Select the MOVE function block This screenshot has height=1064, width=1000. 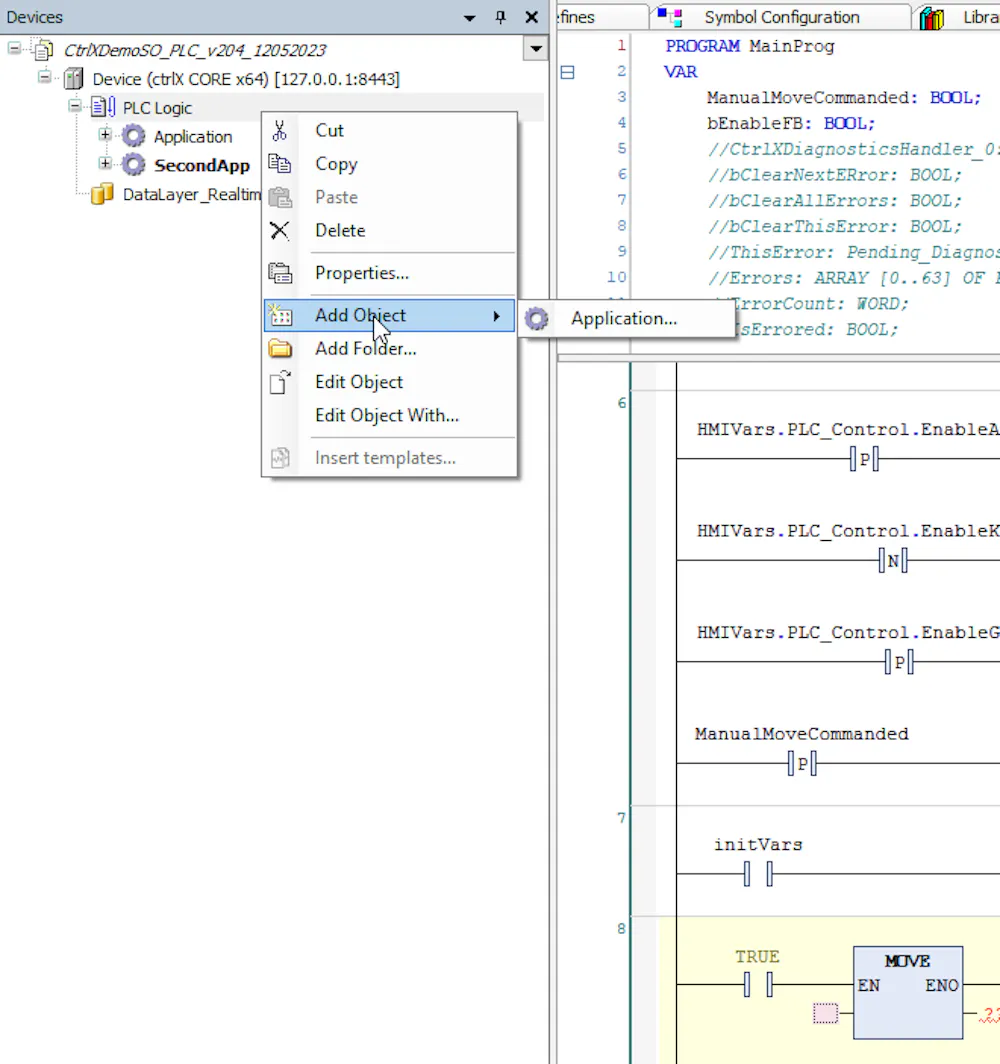[x=908, y=992]
